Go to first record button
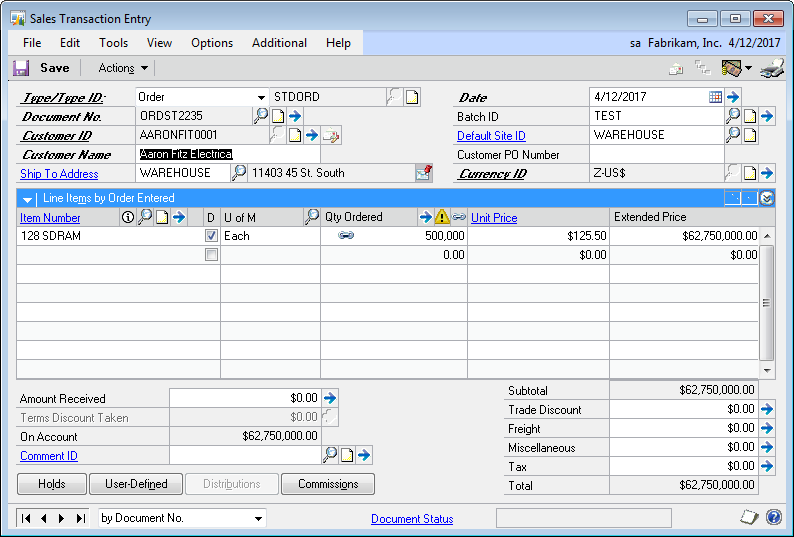794x537 pixels. [26, 518]
